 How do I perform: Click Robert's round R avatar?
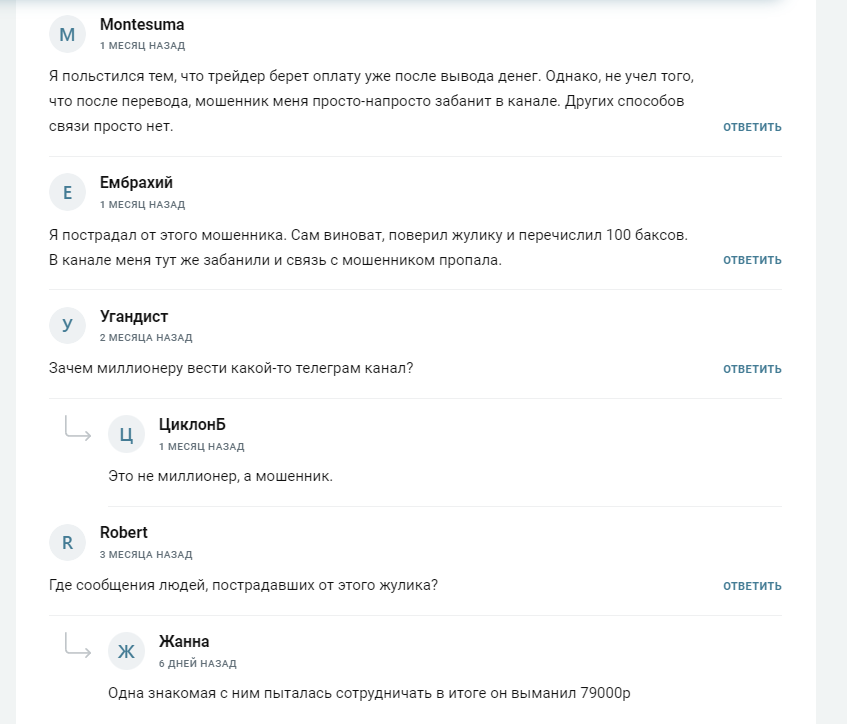tap(67, 543)
